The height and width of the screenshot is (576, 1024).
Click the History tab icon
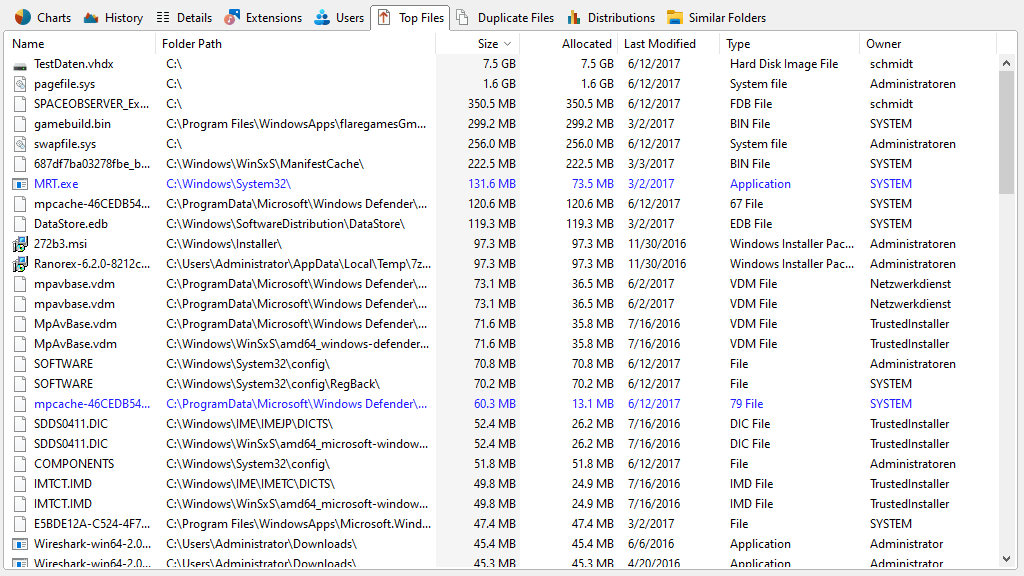point(91,17)
